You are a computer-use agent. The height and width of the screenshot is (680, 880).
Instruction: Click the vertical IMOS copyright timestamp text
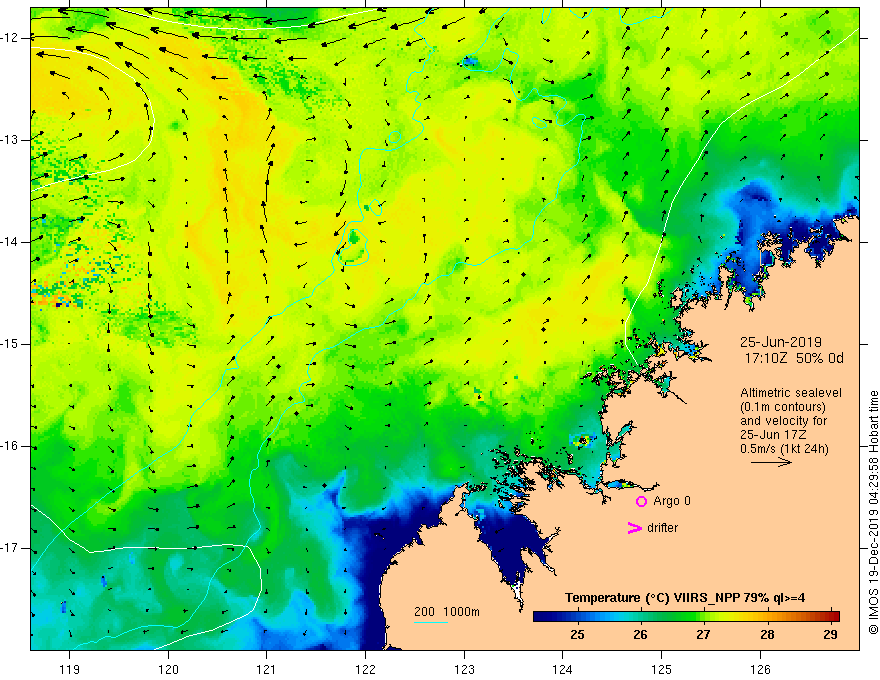click(873, 512)
